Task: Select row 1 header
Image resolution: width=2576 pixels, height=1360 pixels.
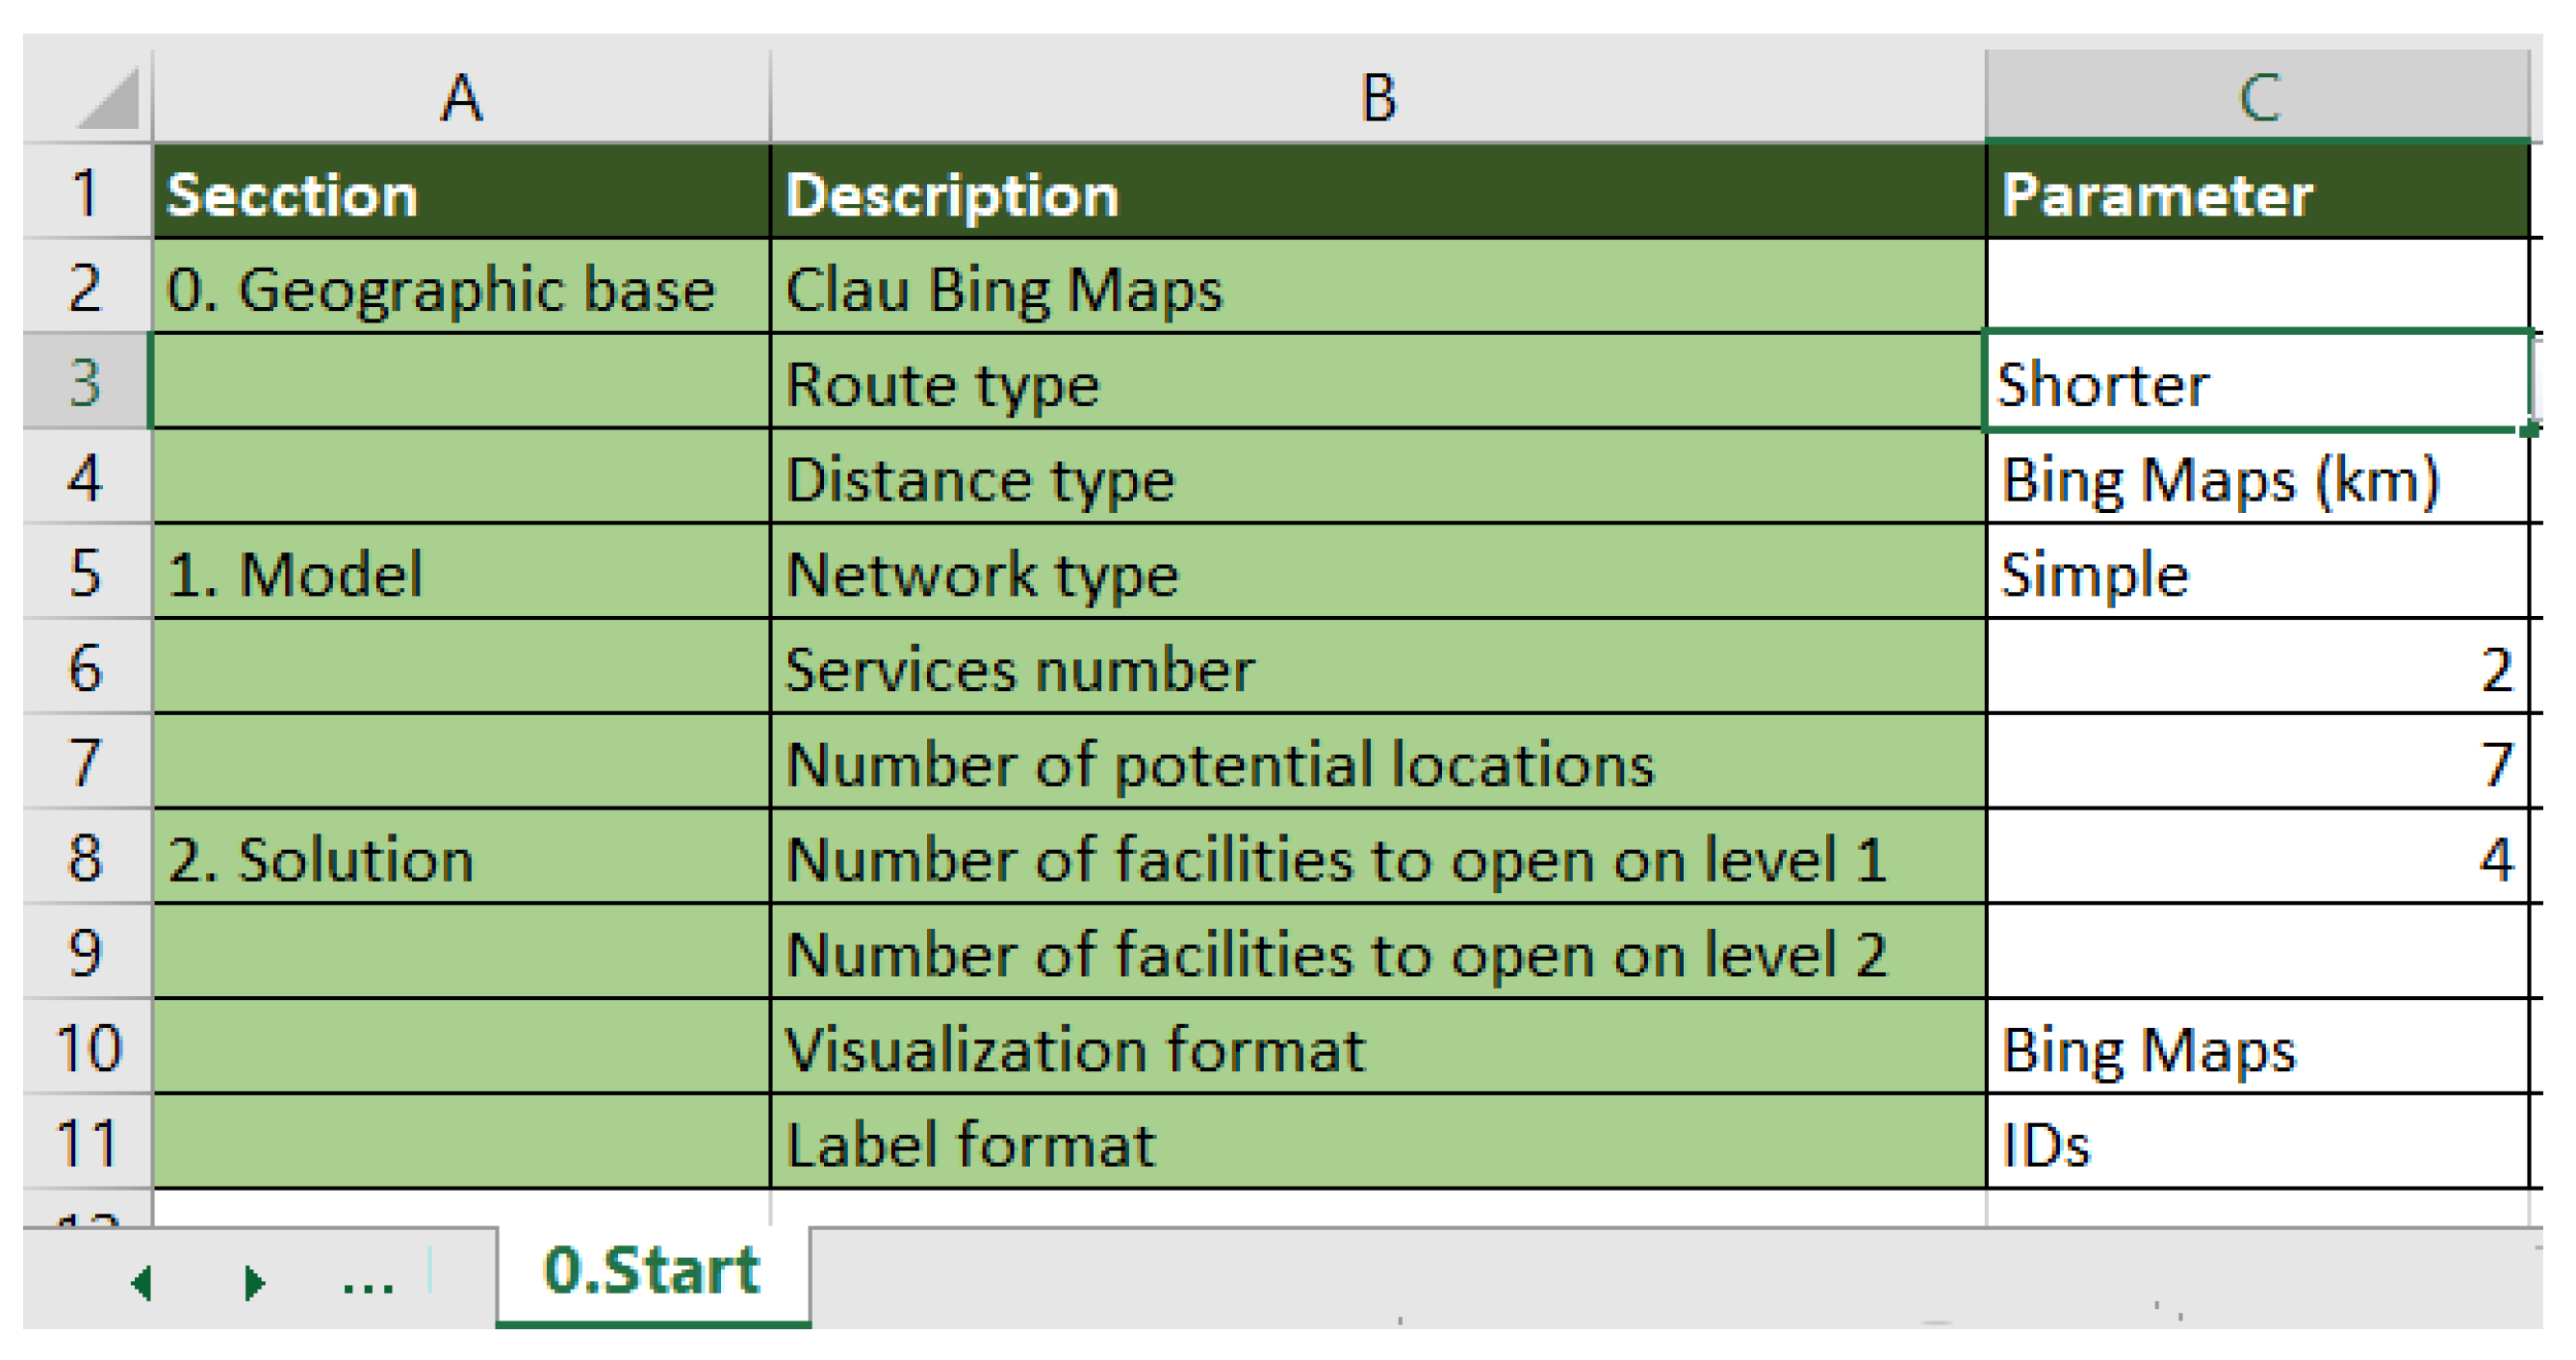Action: pyautogui.click(x=86, y=192)
